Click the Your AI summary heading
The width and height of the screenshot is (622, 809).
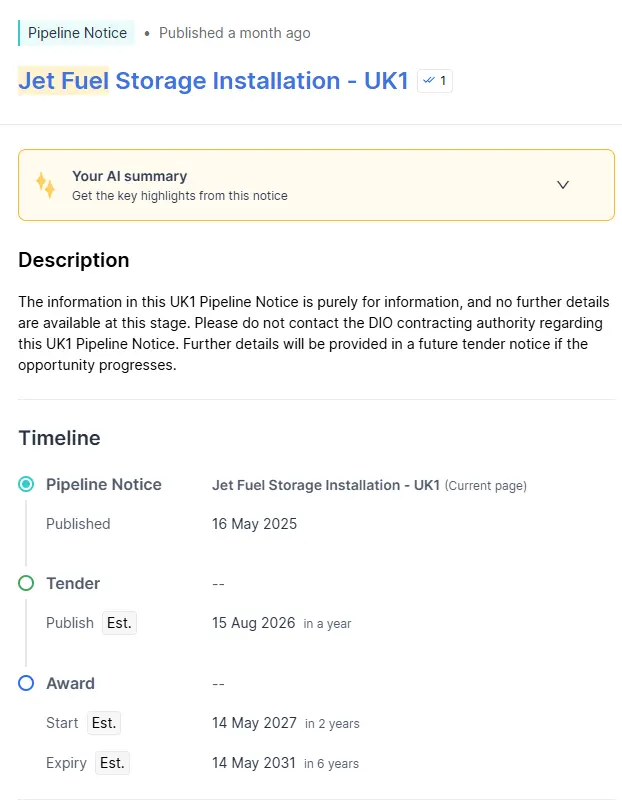click(129, 176)
